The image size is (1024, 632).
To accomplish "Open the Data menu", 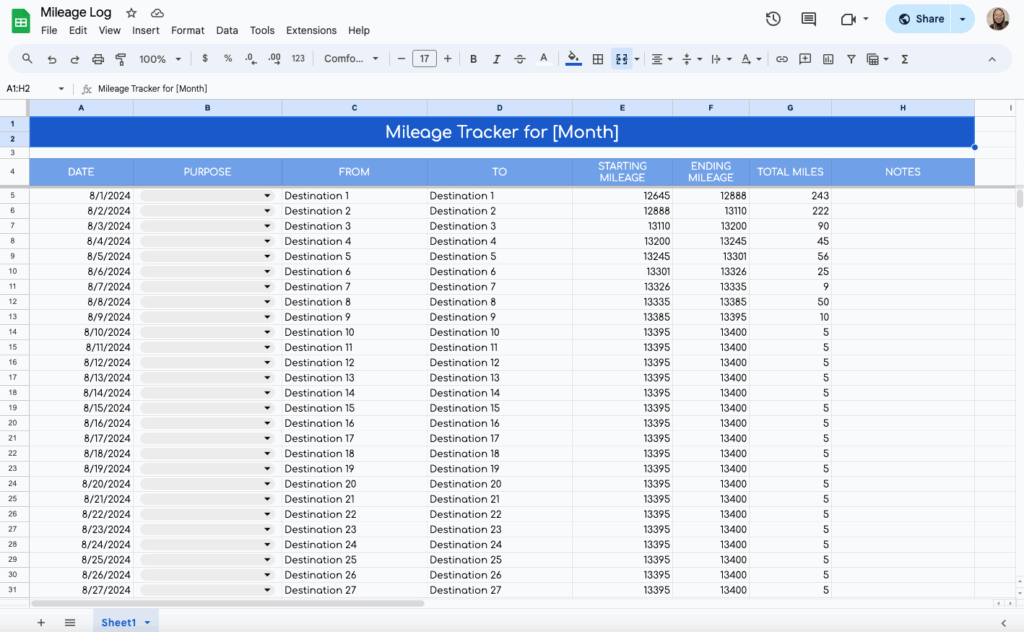I will [x=227, y=30].
